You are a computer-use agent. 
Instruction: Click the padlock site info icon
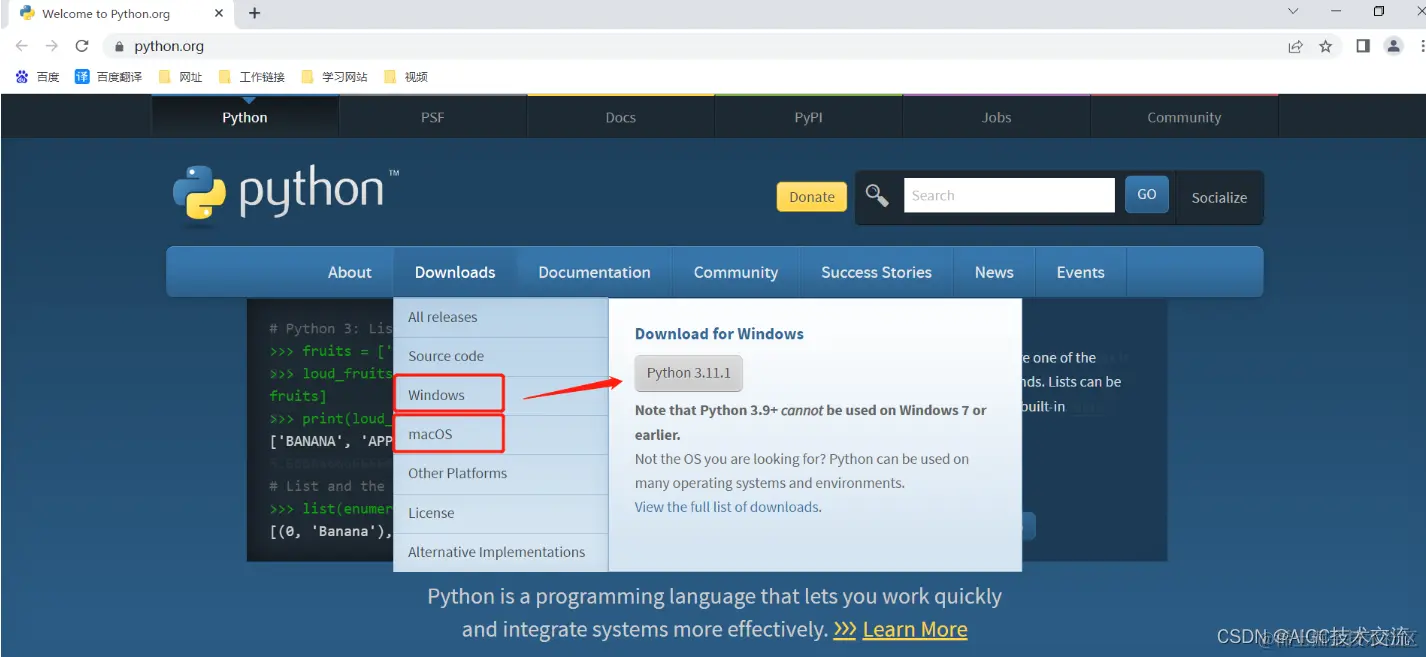(x=119, y=46)
